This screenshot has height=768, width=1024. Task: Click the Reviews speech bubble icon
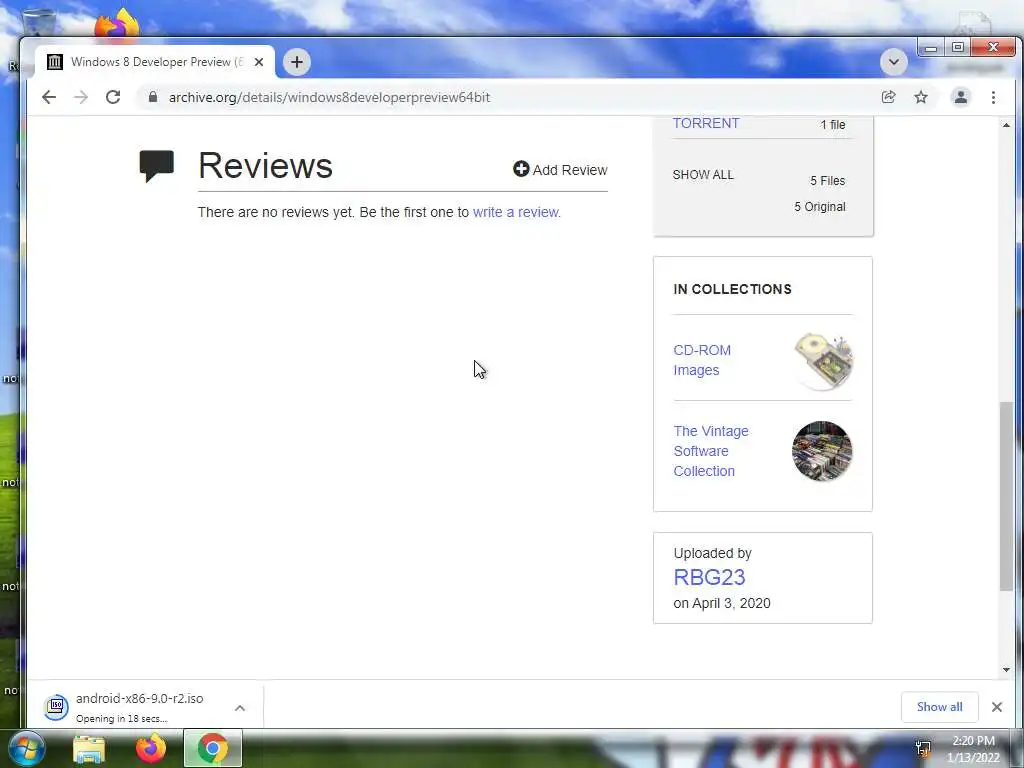click(x=157, y=166)
